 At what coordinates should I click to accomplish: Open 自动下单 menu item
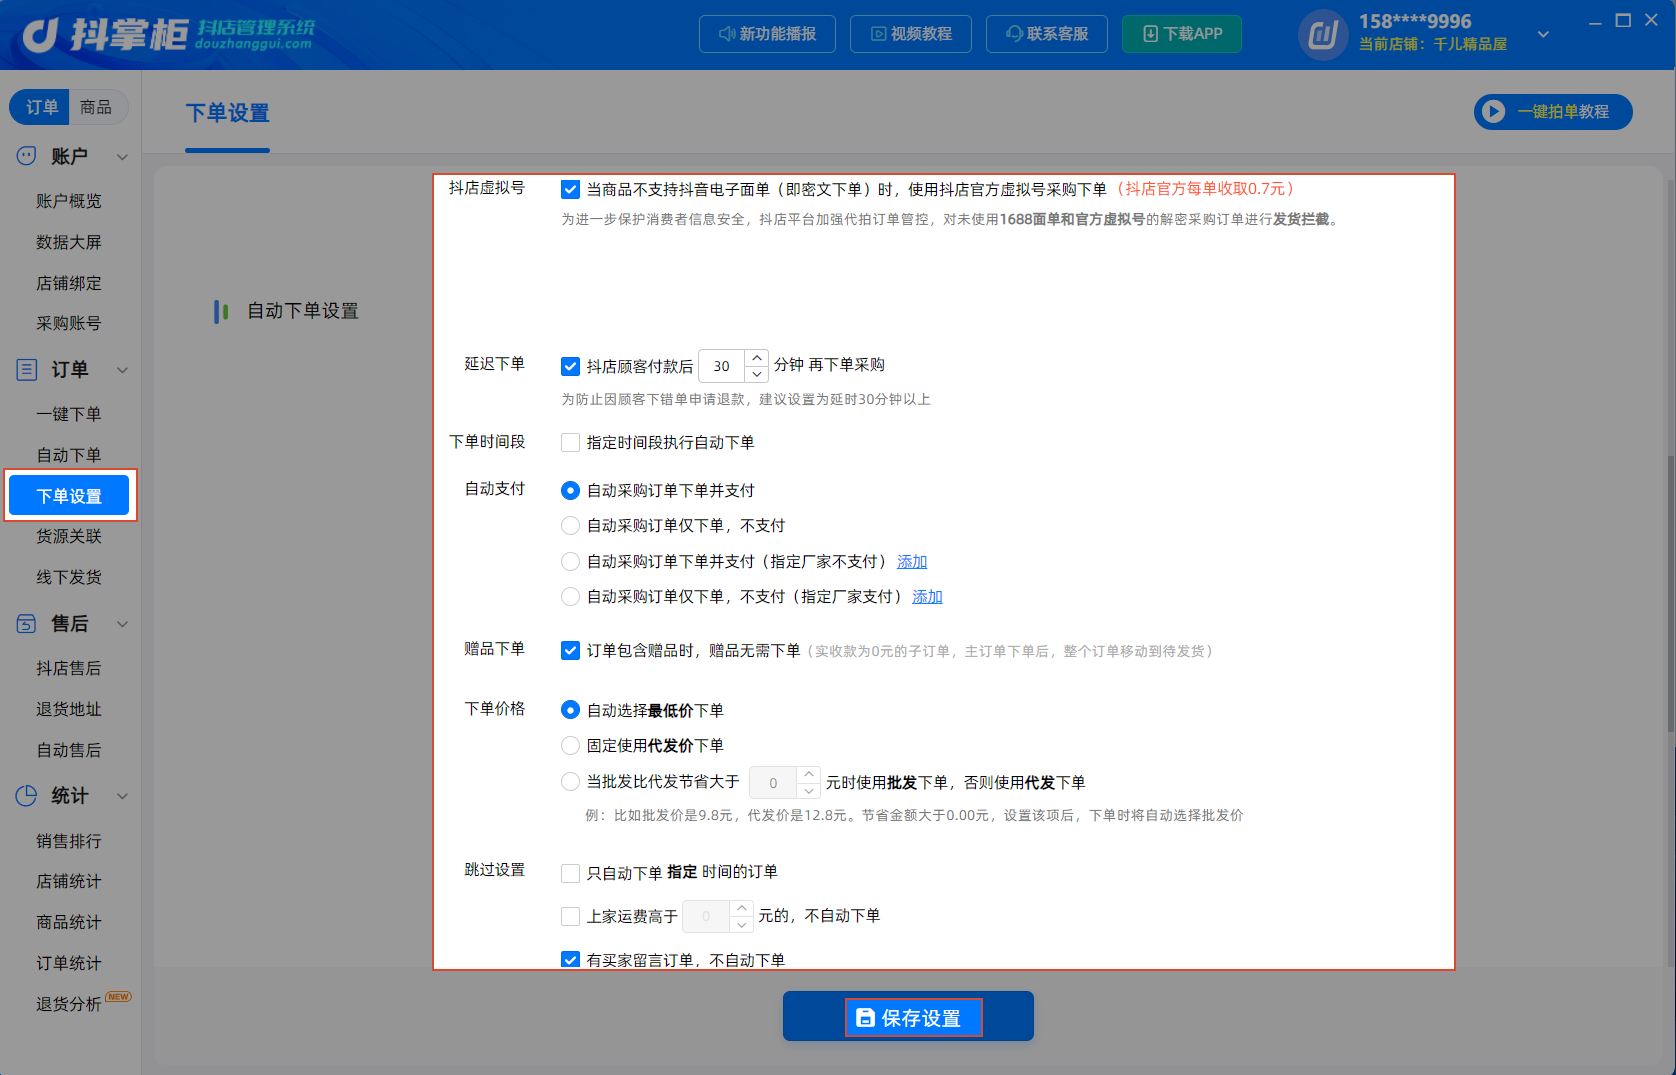point(69,455)
